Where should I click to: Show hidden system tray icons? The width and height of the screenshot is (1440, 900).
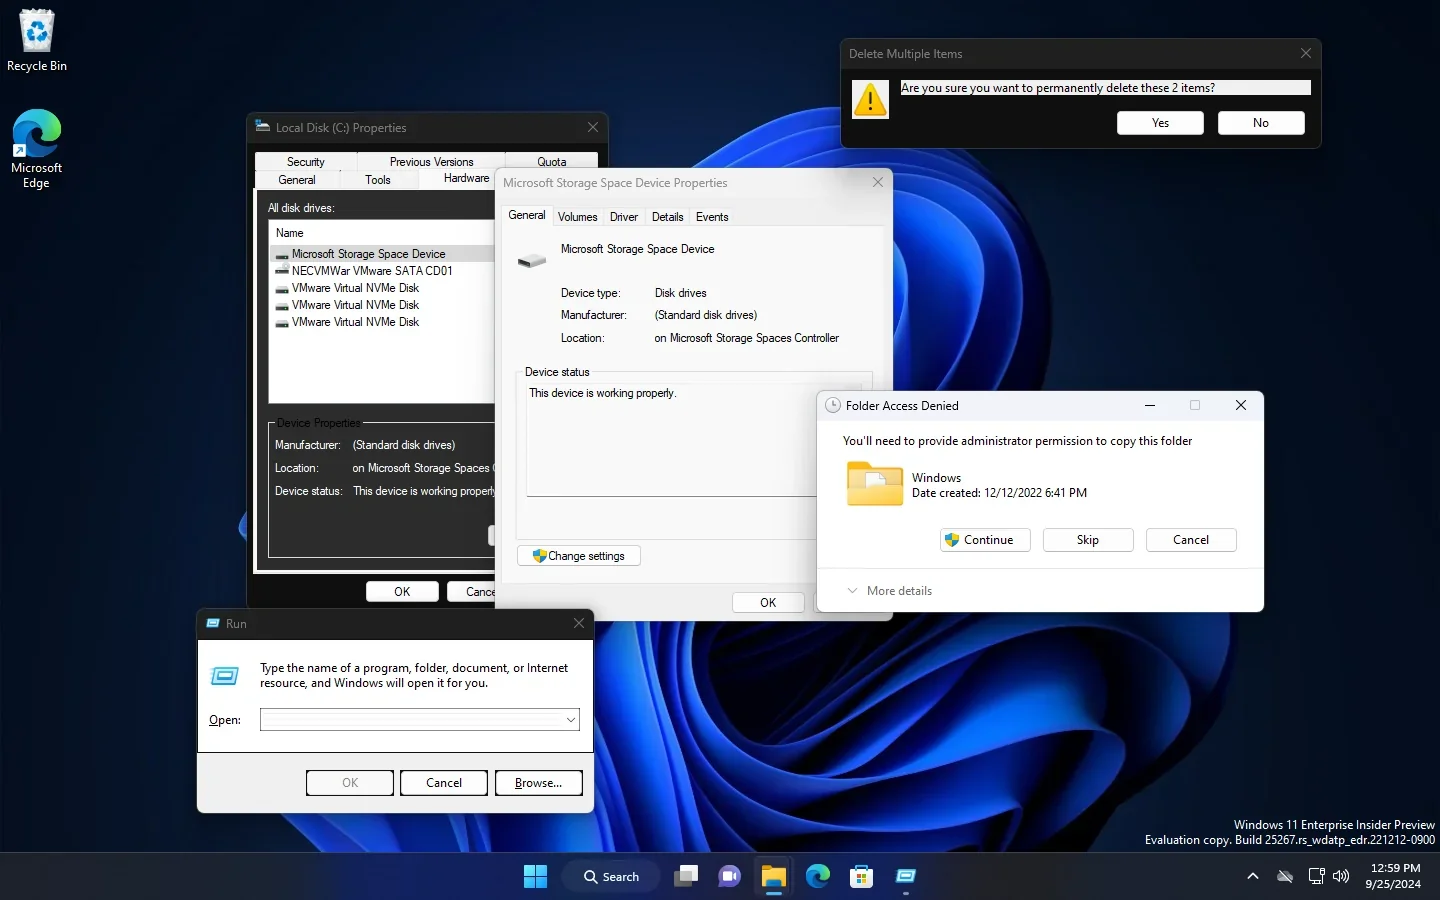pyautogui.click(x=1252, y=877)
